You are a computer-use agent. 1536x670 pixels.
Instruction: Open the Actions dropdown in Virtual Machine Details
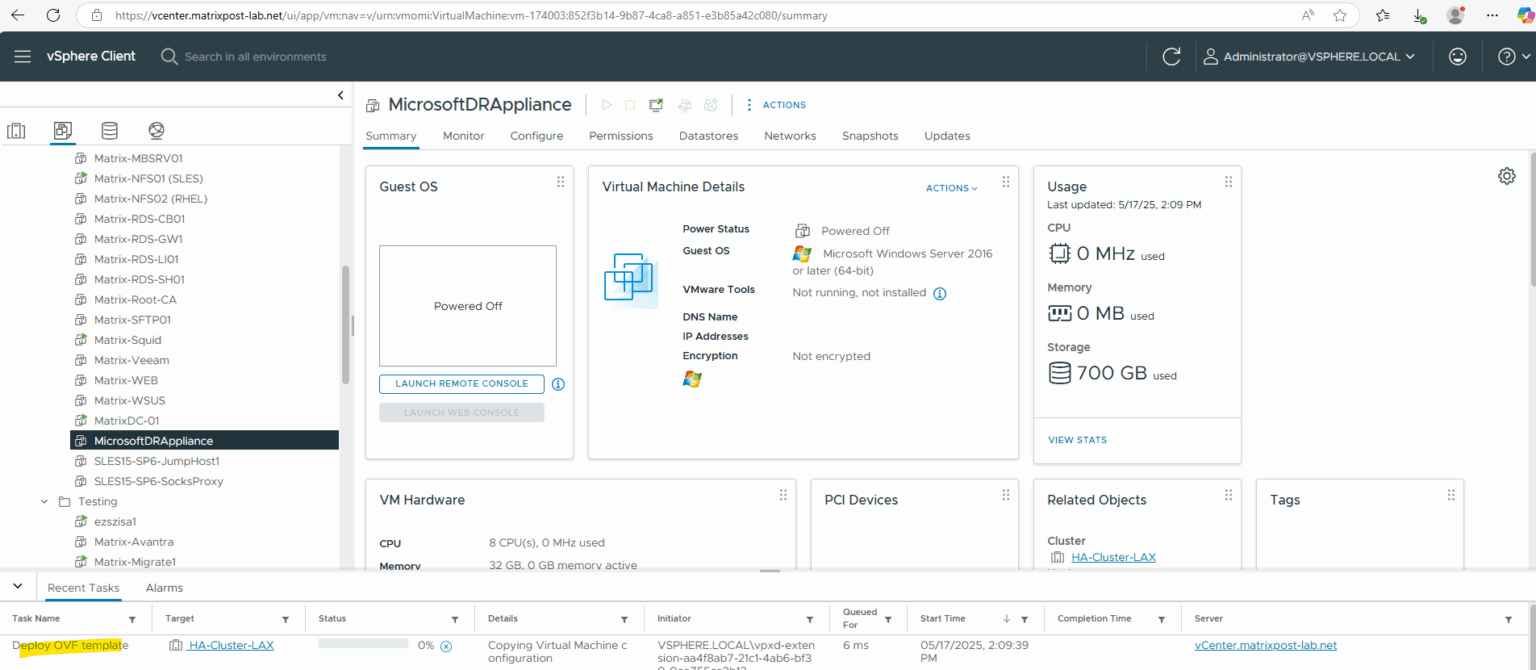click(948, 187)
